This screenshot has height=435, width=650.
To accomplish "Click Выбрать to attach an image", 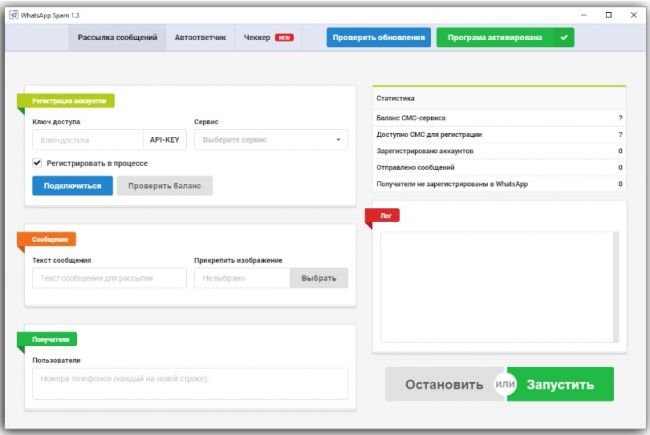I will [x=319, y=278].
